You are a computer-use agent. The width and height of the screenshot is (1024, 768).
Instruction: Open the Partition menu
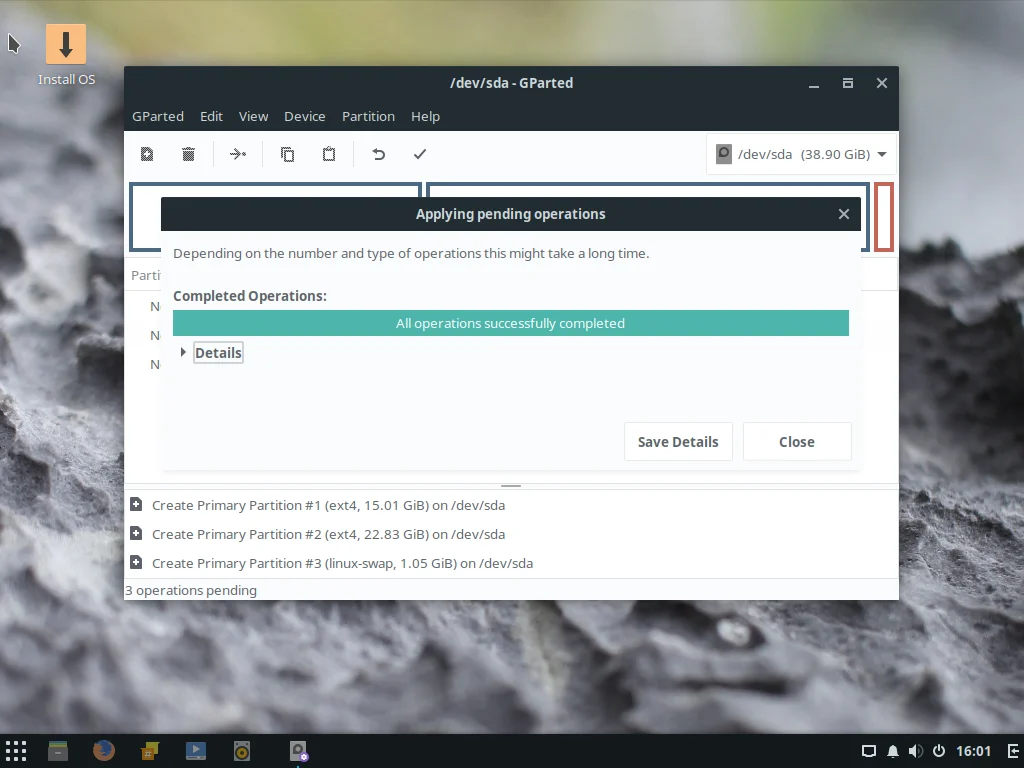pyautogui.click(x=368, y=116)
